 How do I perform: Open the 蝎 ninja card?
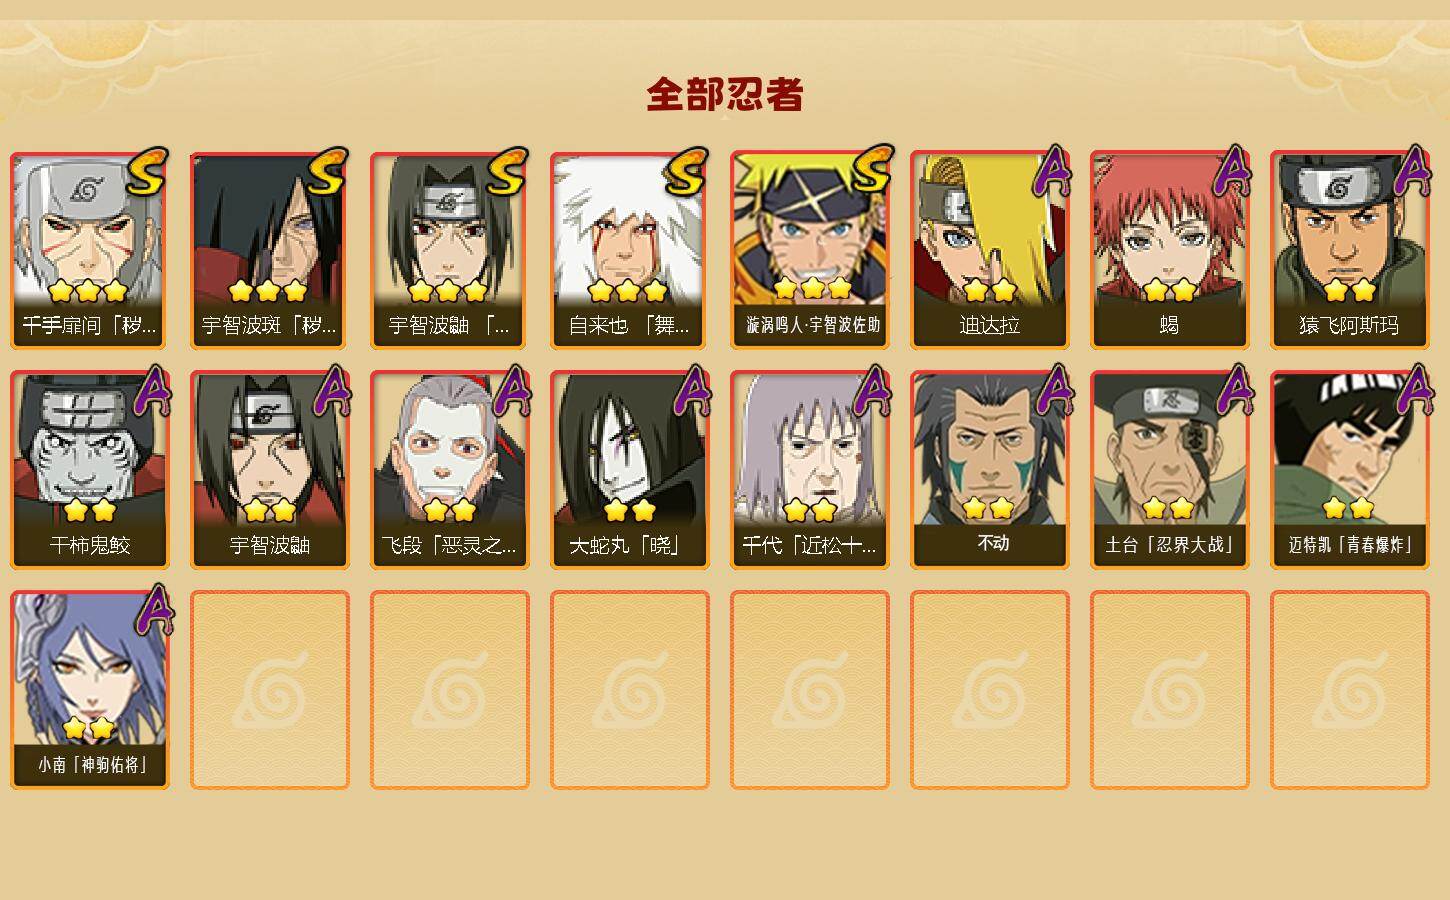[x=1169, y=250]
